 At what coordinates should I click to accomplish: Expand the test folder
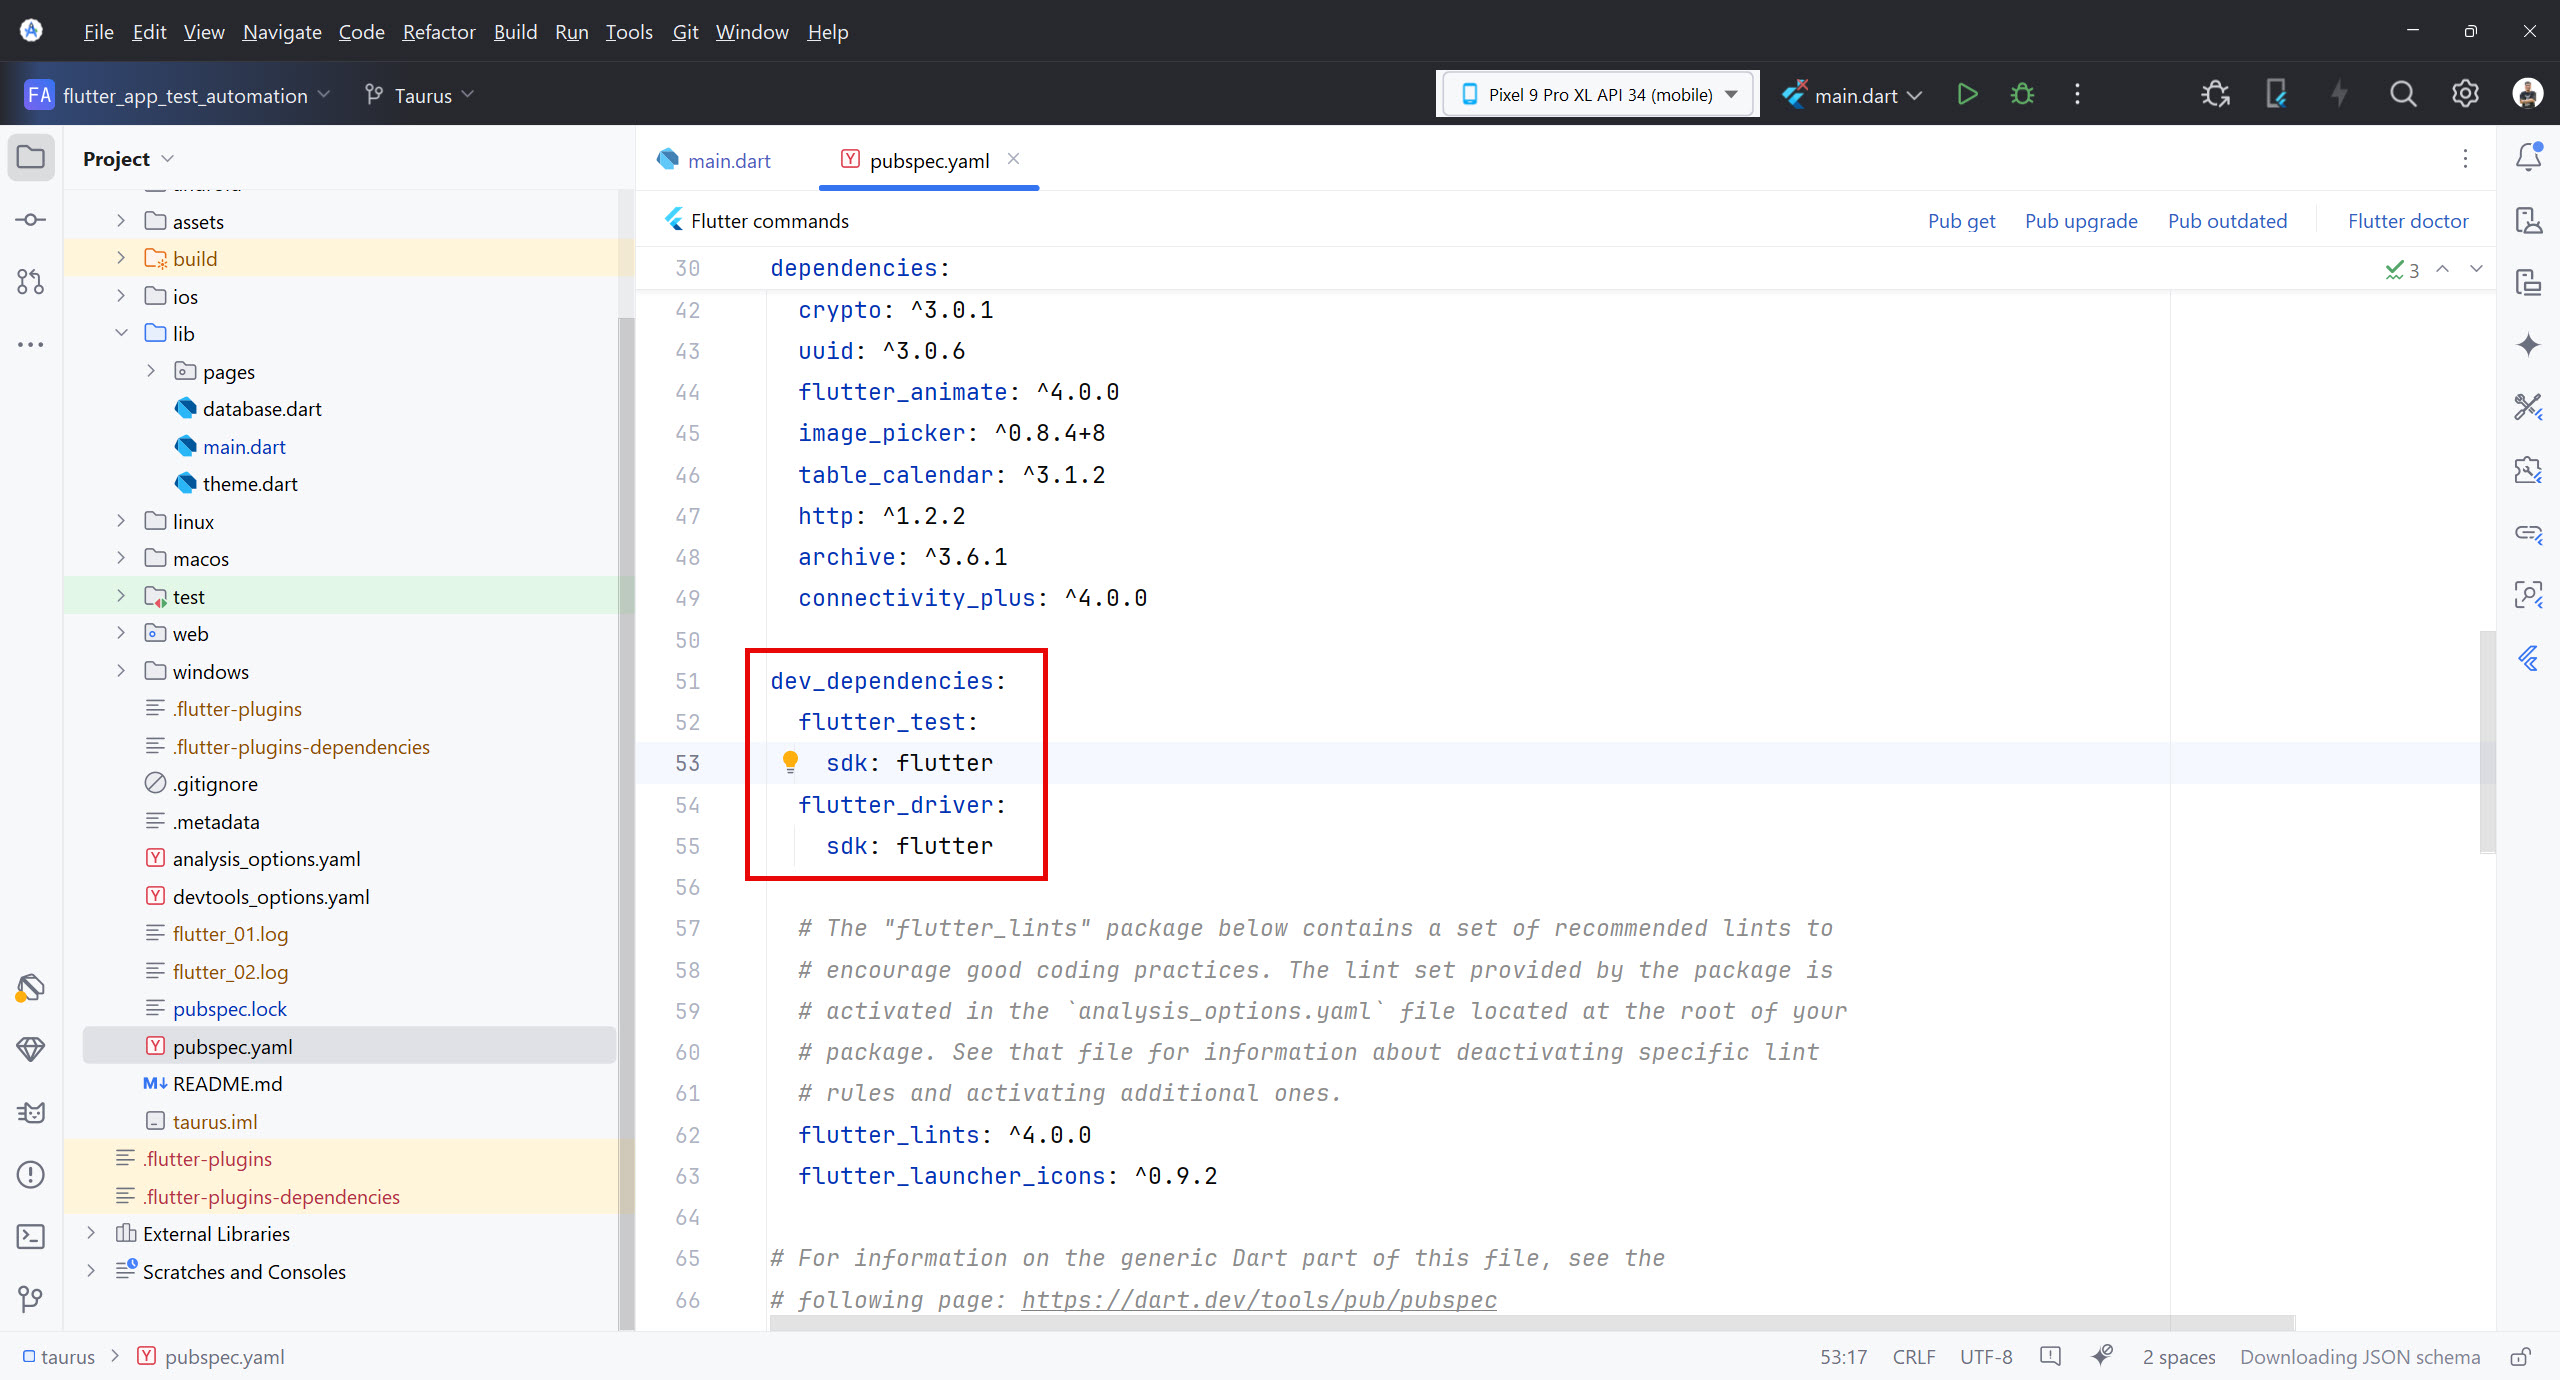pyautogui.click(x=121, y=596)
